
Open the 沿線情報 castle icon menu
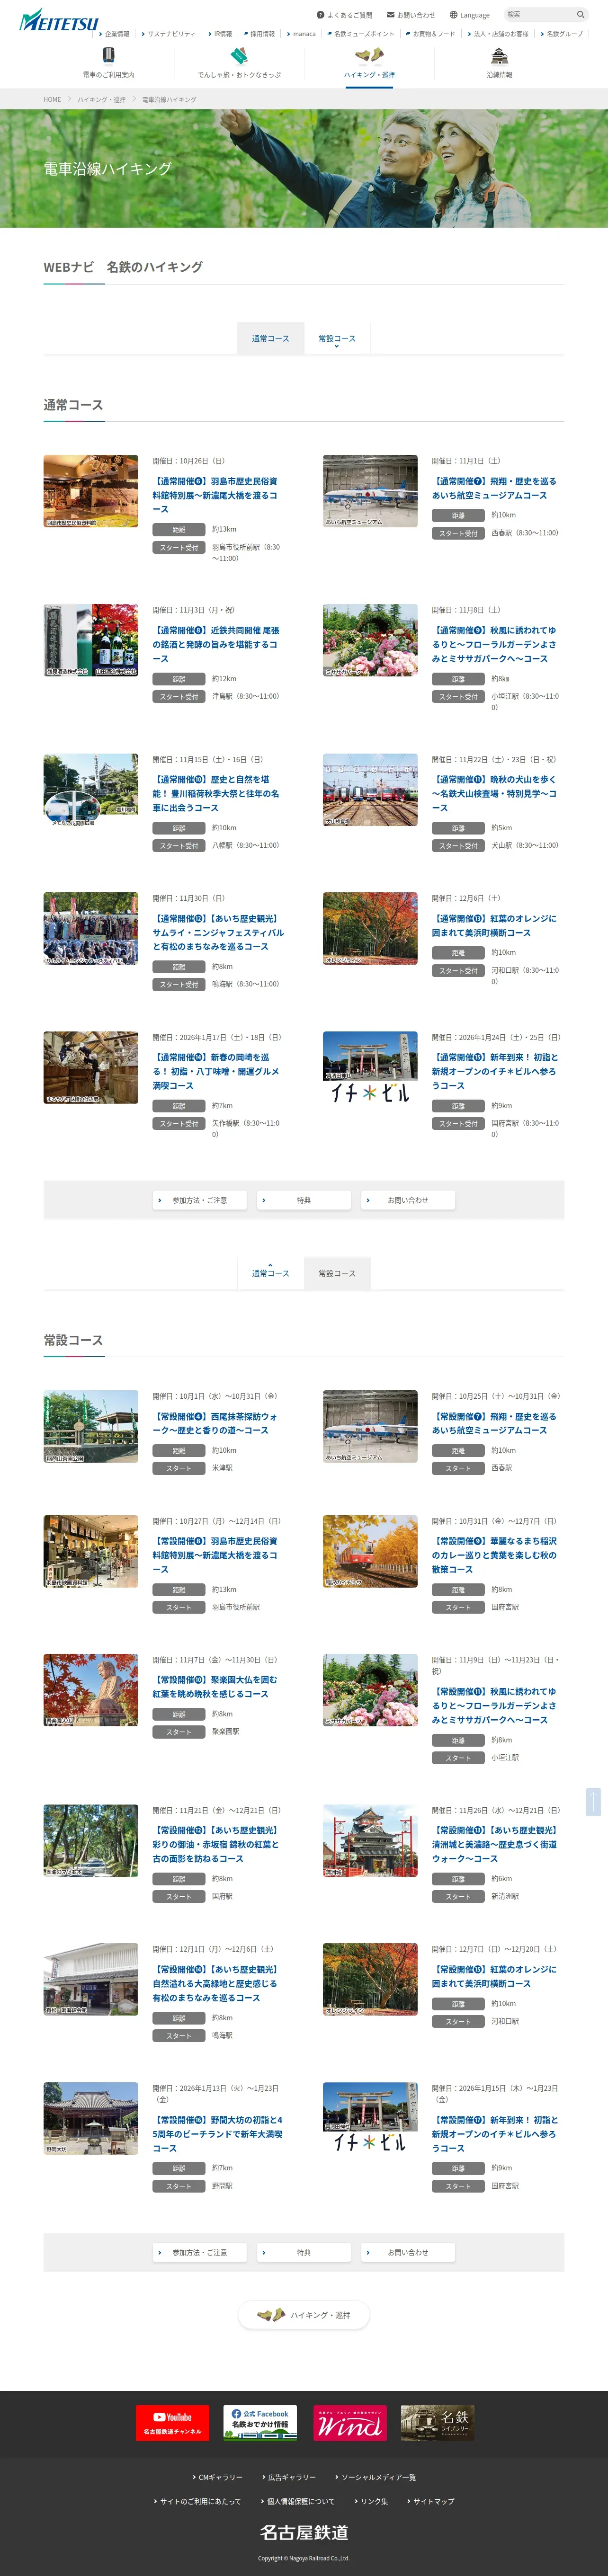point(499,62)
